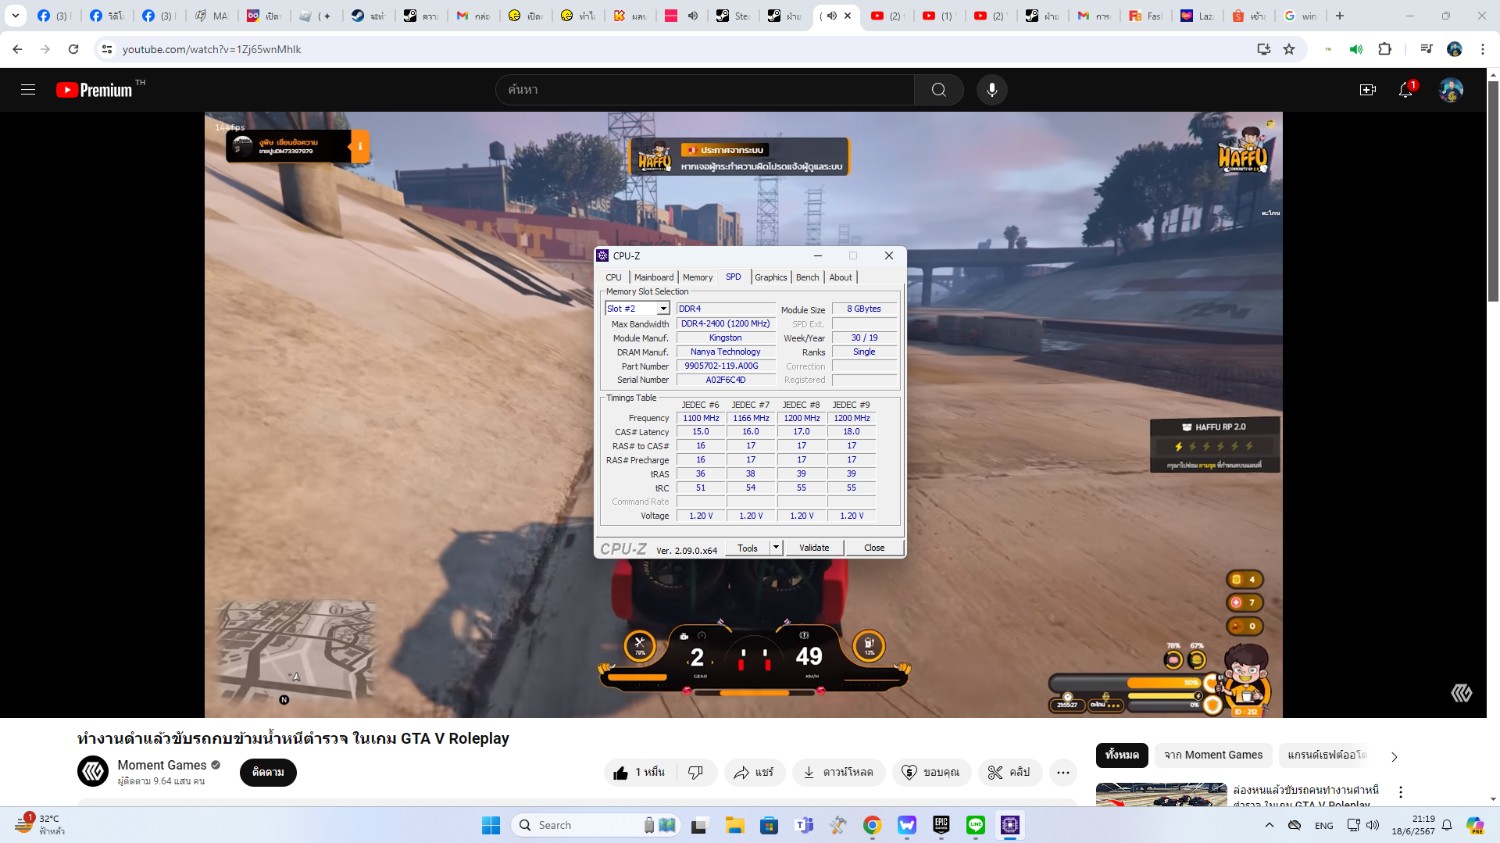Expand the Slot #2 memory slot dropdown

coord(662,309)
